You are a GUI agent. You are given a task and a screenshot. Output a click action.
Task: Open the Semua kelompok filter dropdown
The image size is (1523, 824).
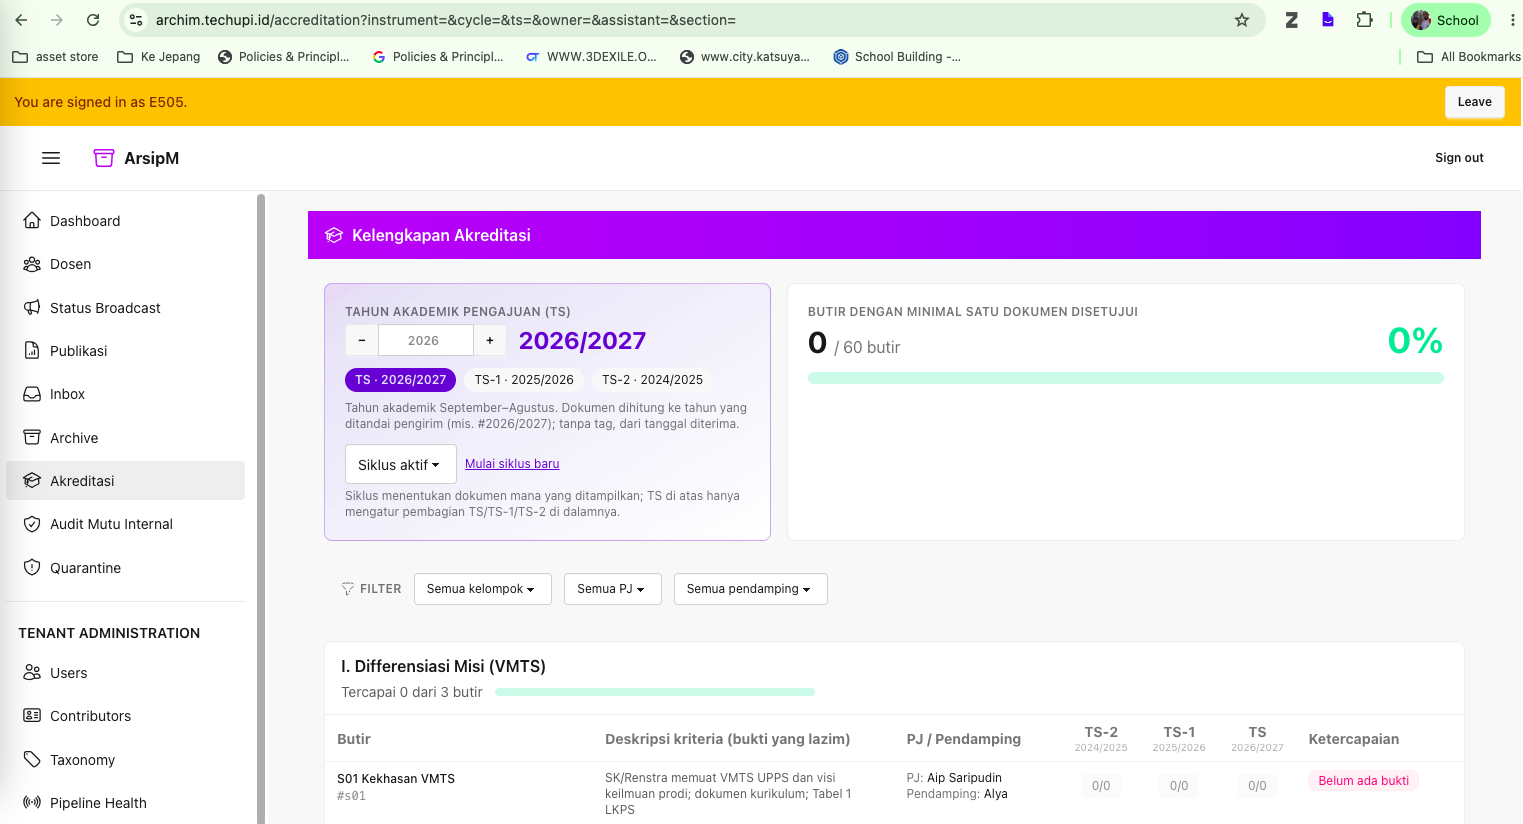click(x=481, y=589)
